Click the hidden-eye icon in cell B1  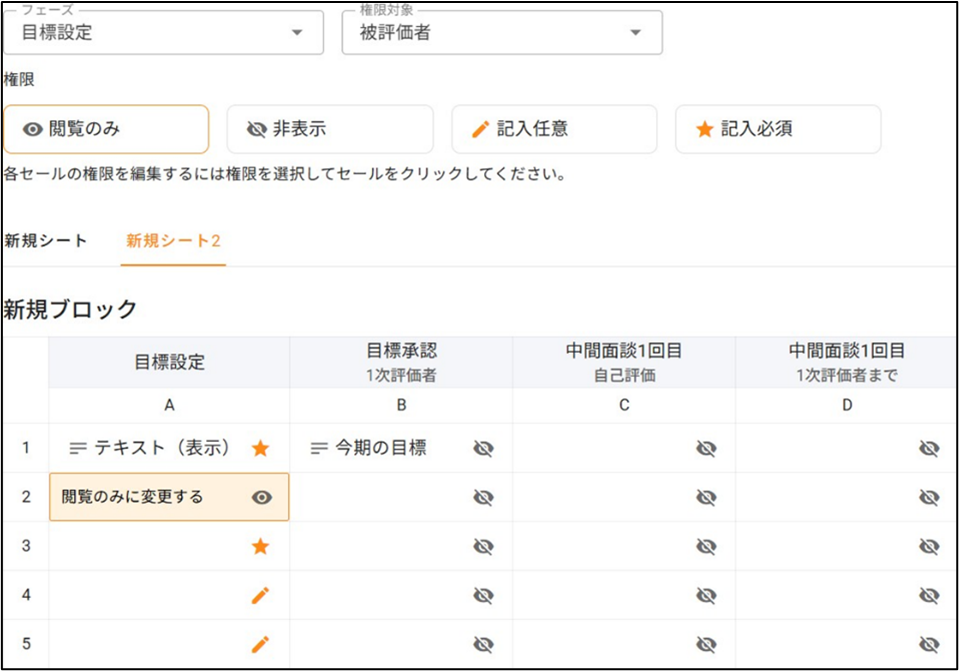[x=483, y=449]
